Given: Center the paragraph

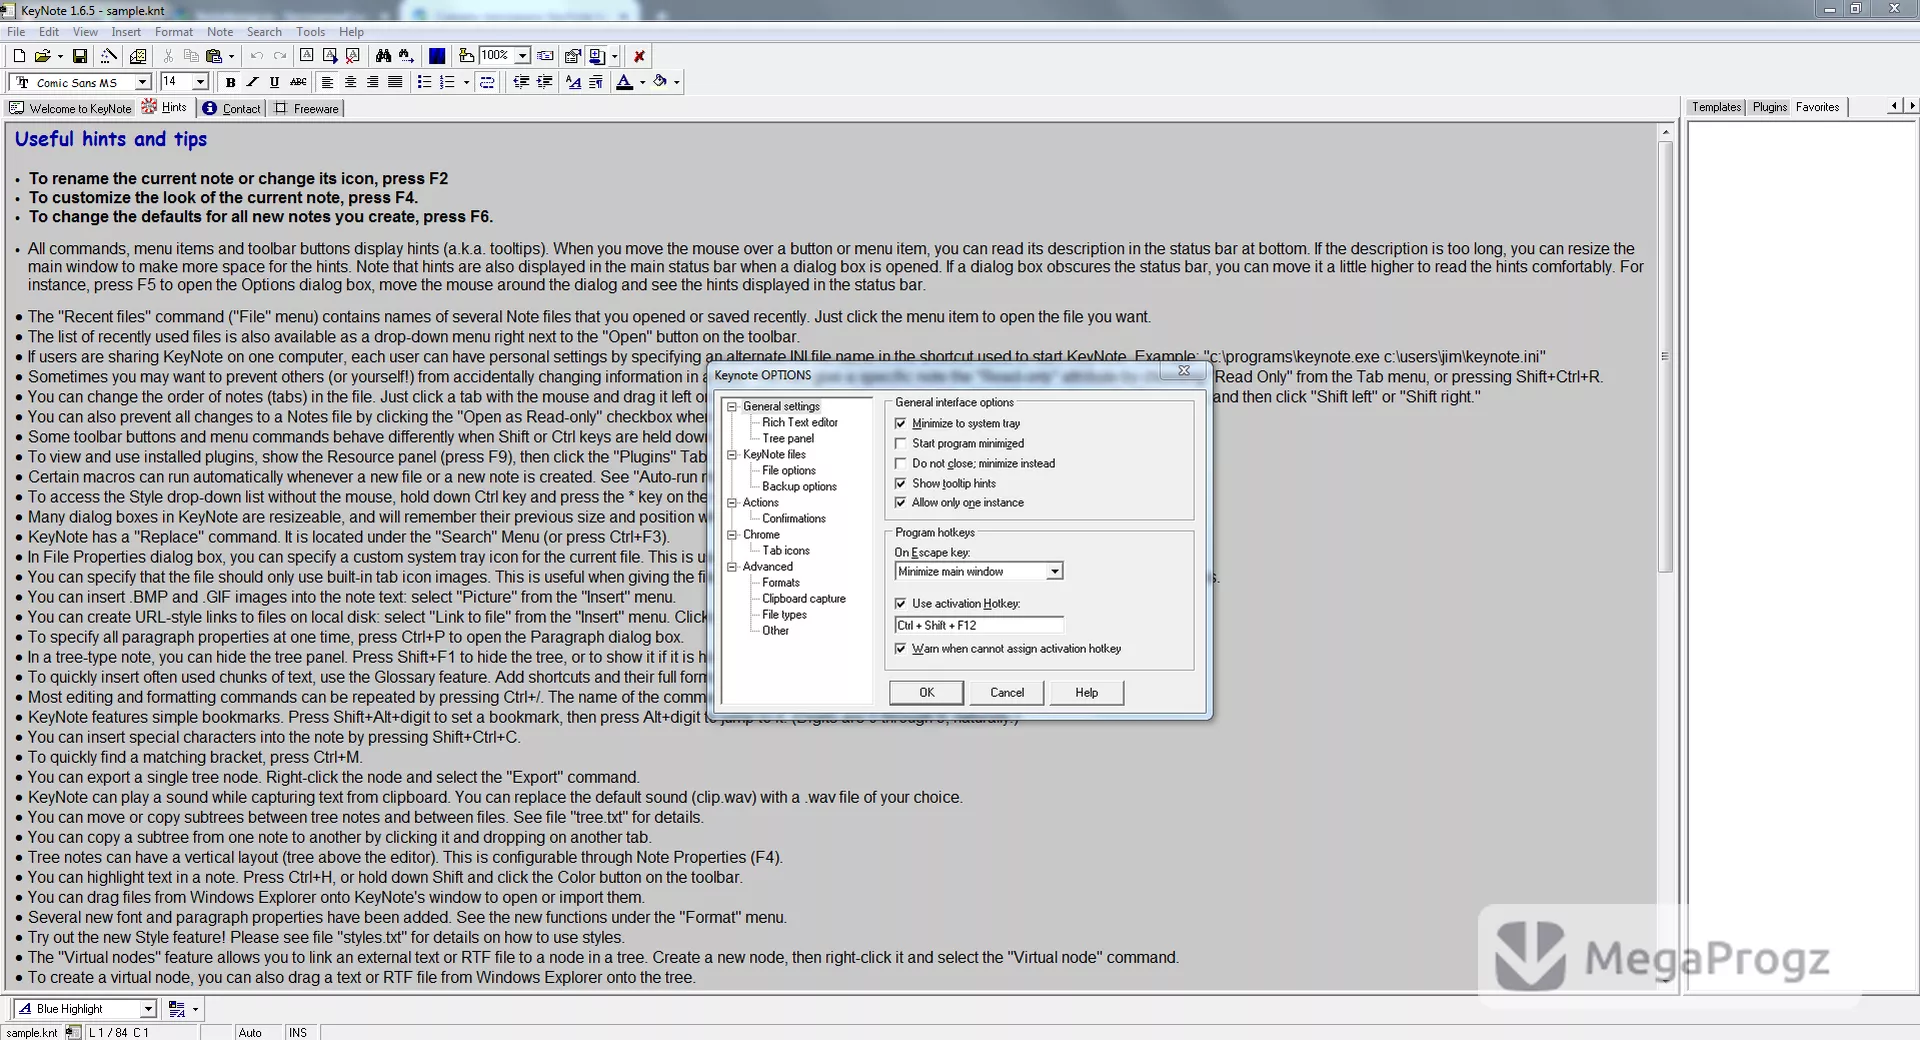Looking at the screenshot, I should (350, 82).
